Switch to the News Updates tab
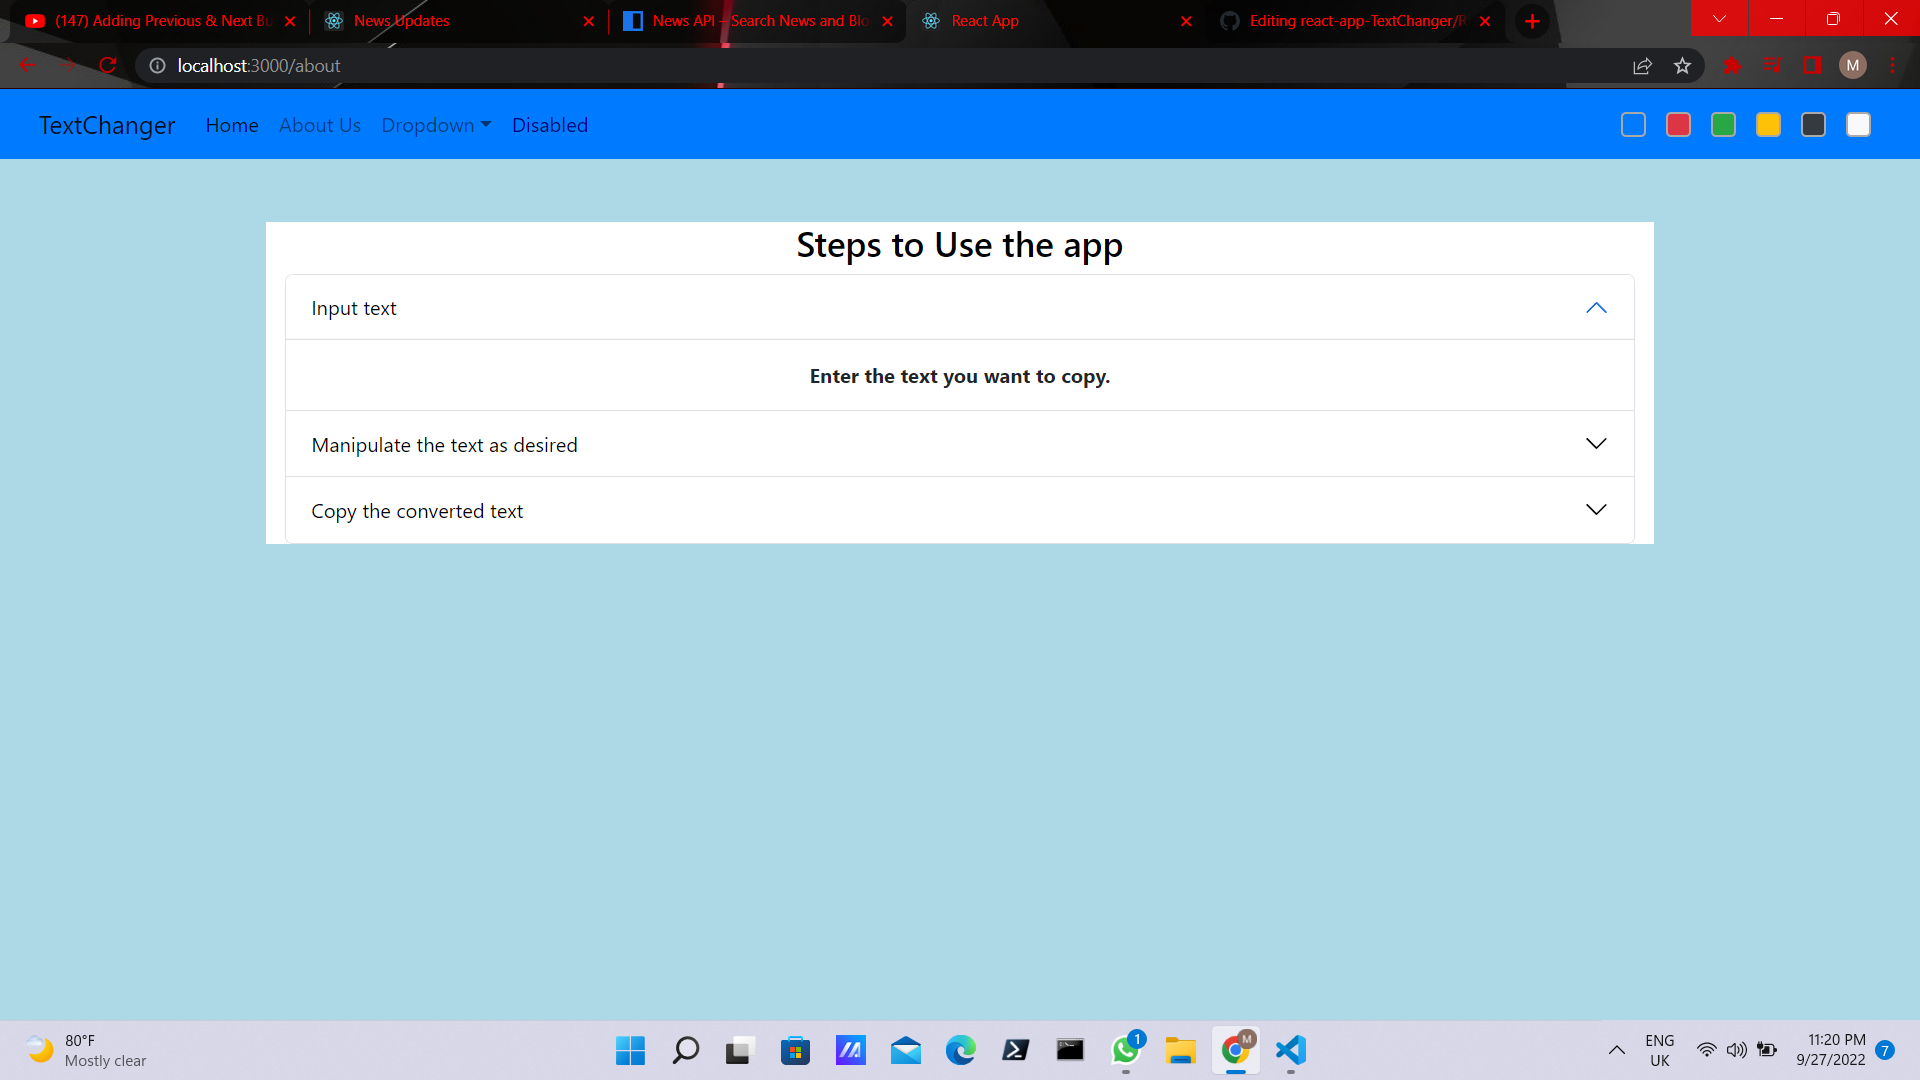1920x1080 pixels. [400, 20]
